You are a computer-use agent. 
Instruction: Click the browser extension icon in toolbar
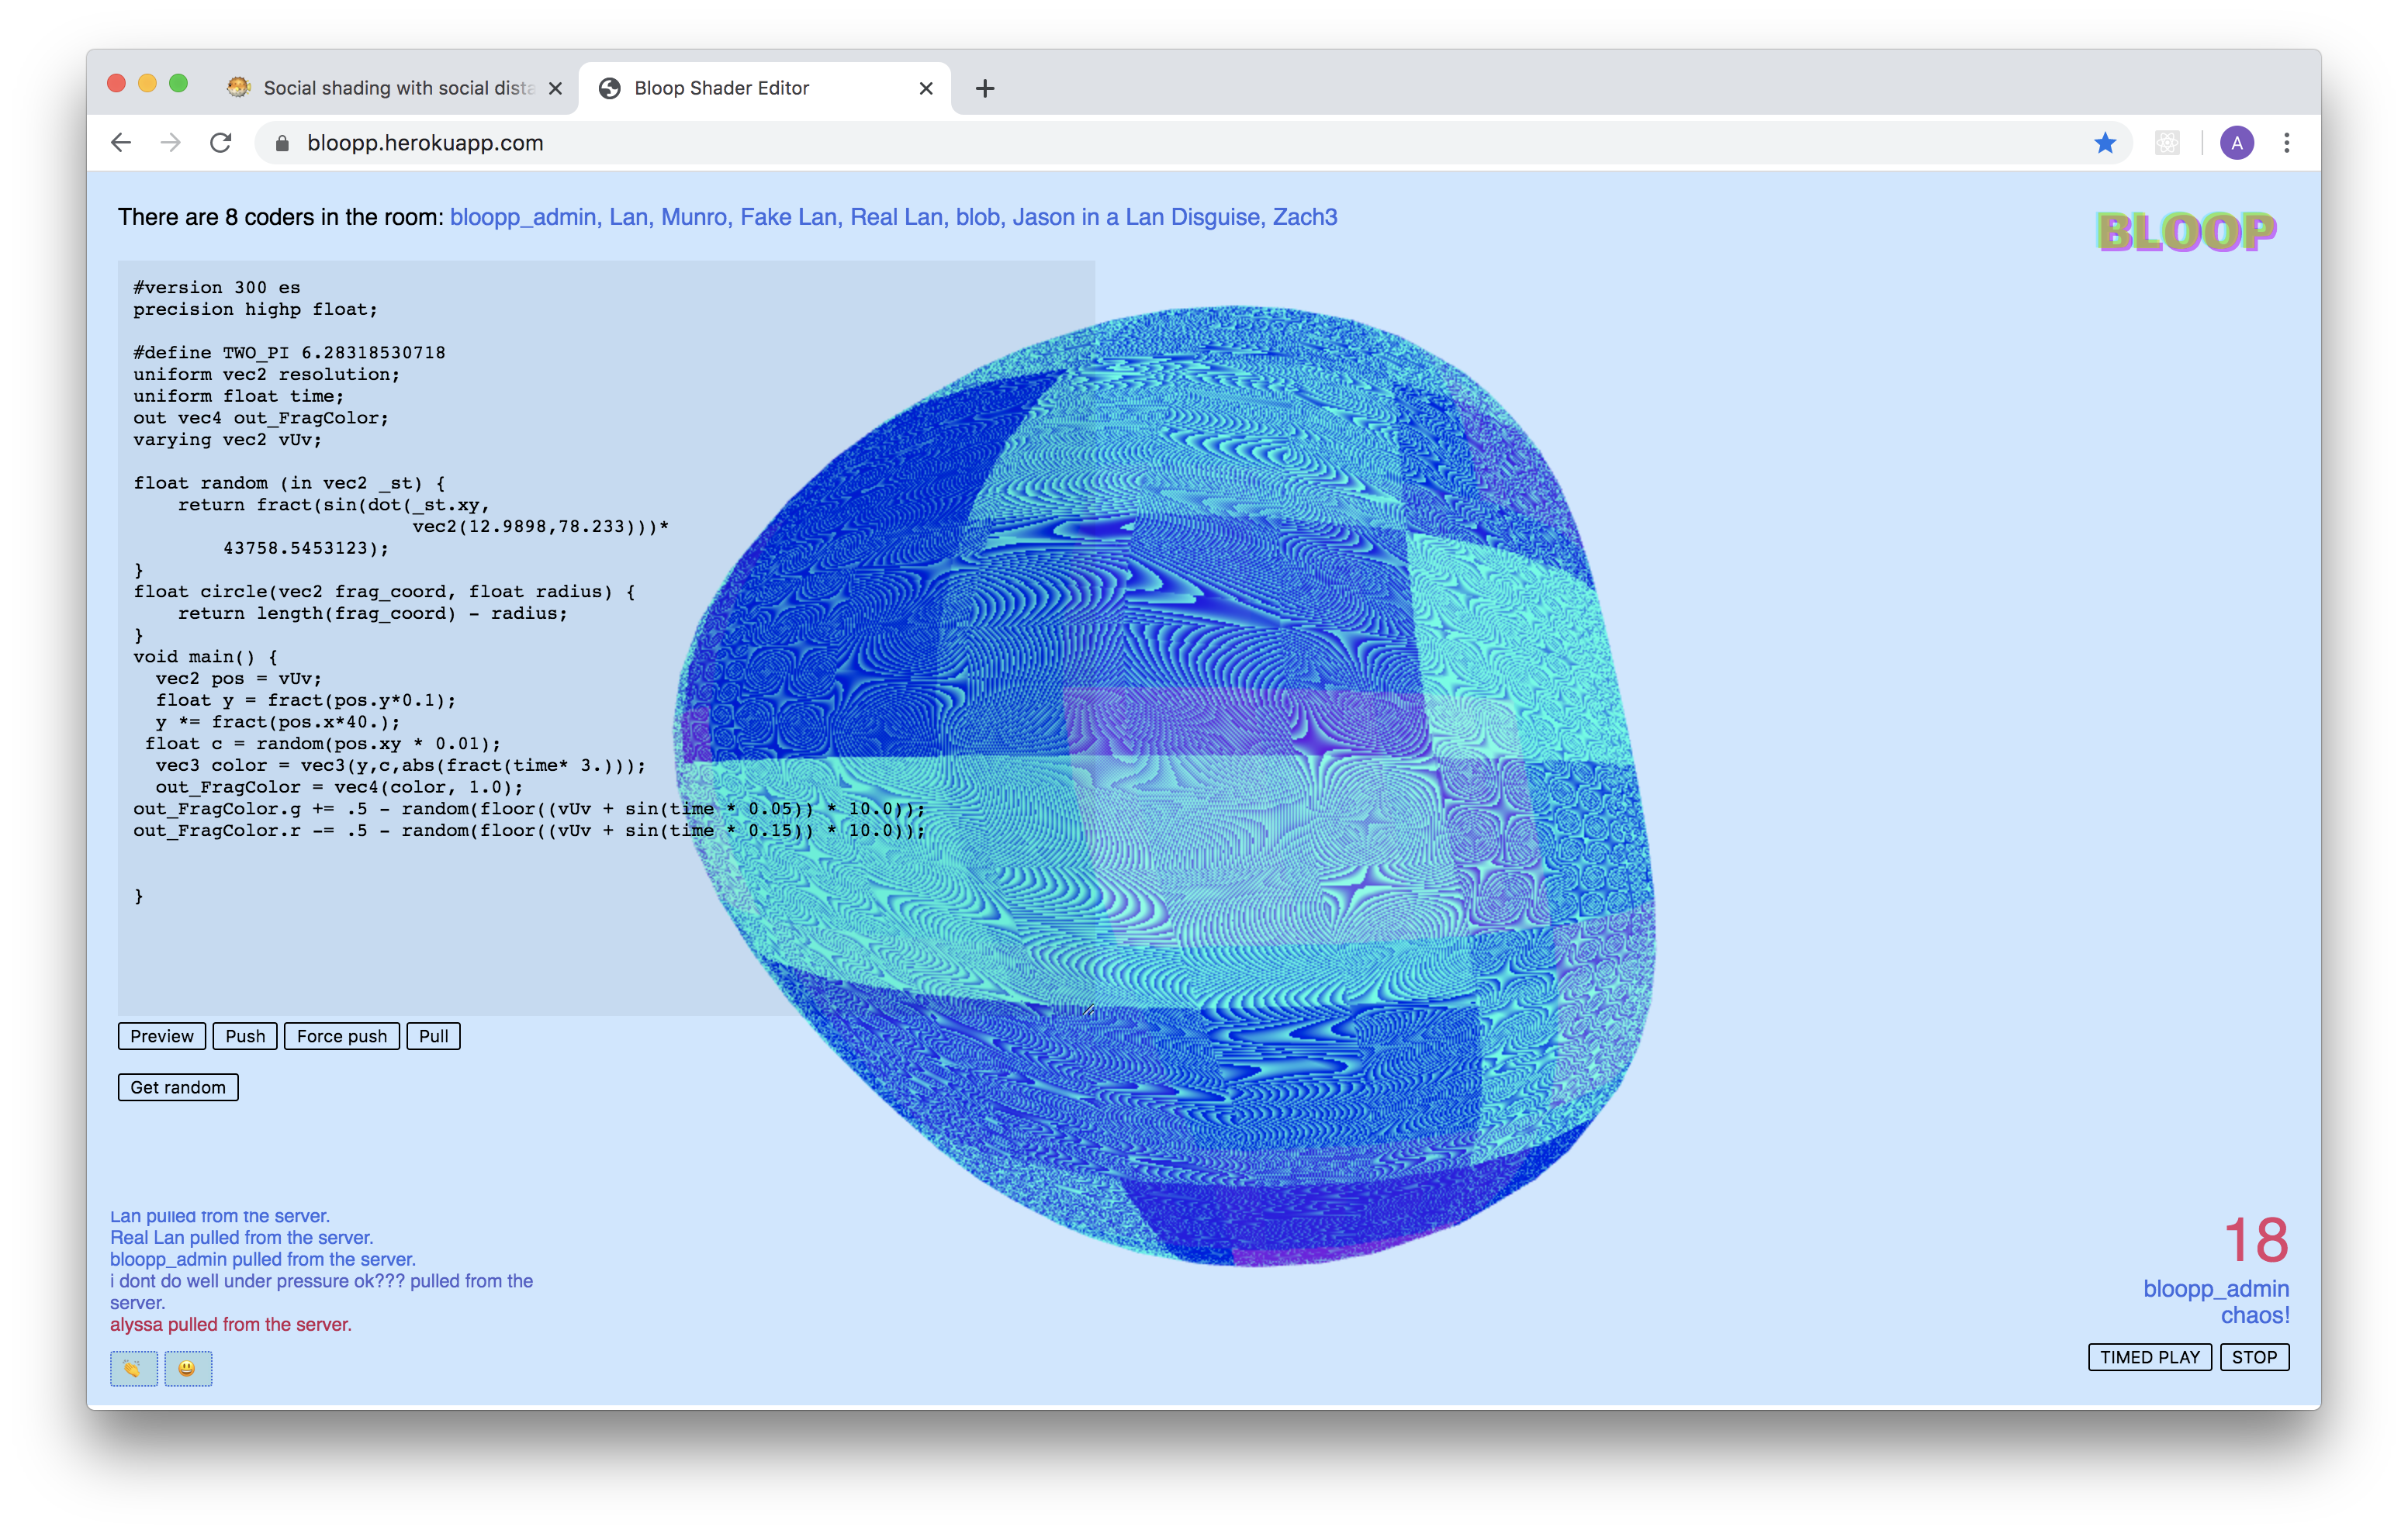[2167, 143]
